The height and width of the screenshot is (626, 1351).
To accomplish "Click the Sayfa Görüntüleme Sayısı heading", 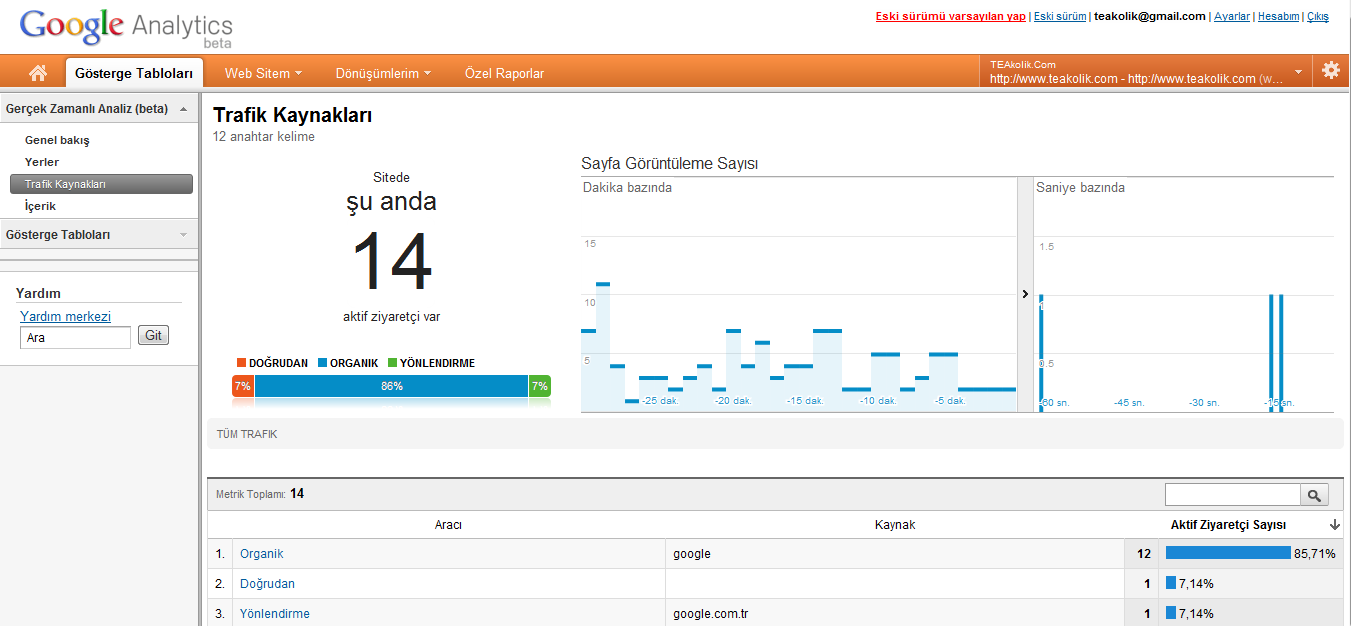I will pyautogui.click(x=669, y=164).
